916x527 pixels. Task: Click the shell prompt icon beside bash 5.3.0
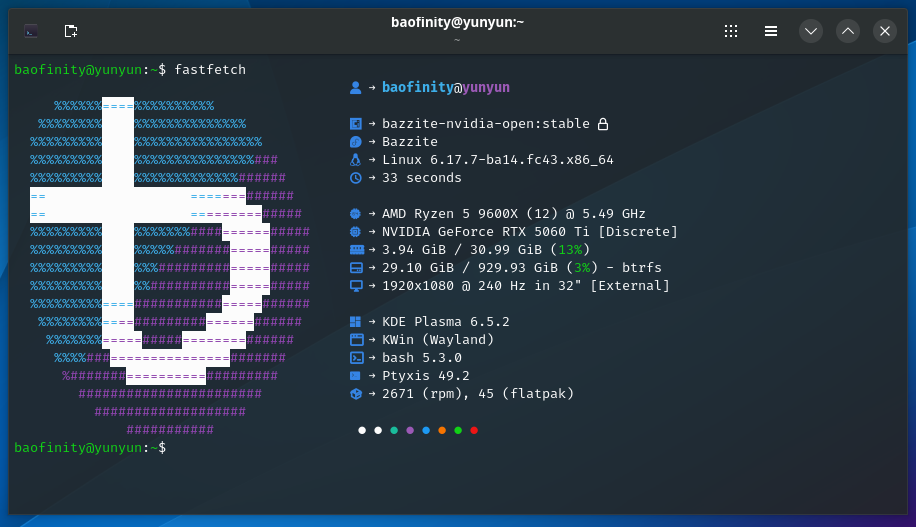[x=356, y=358]
